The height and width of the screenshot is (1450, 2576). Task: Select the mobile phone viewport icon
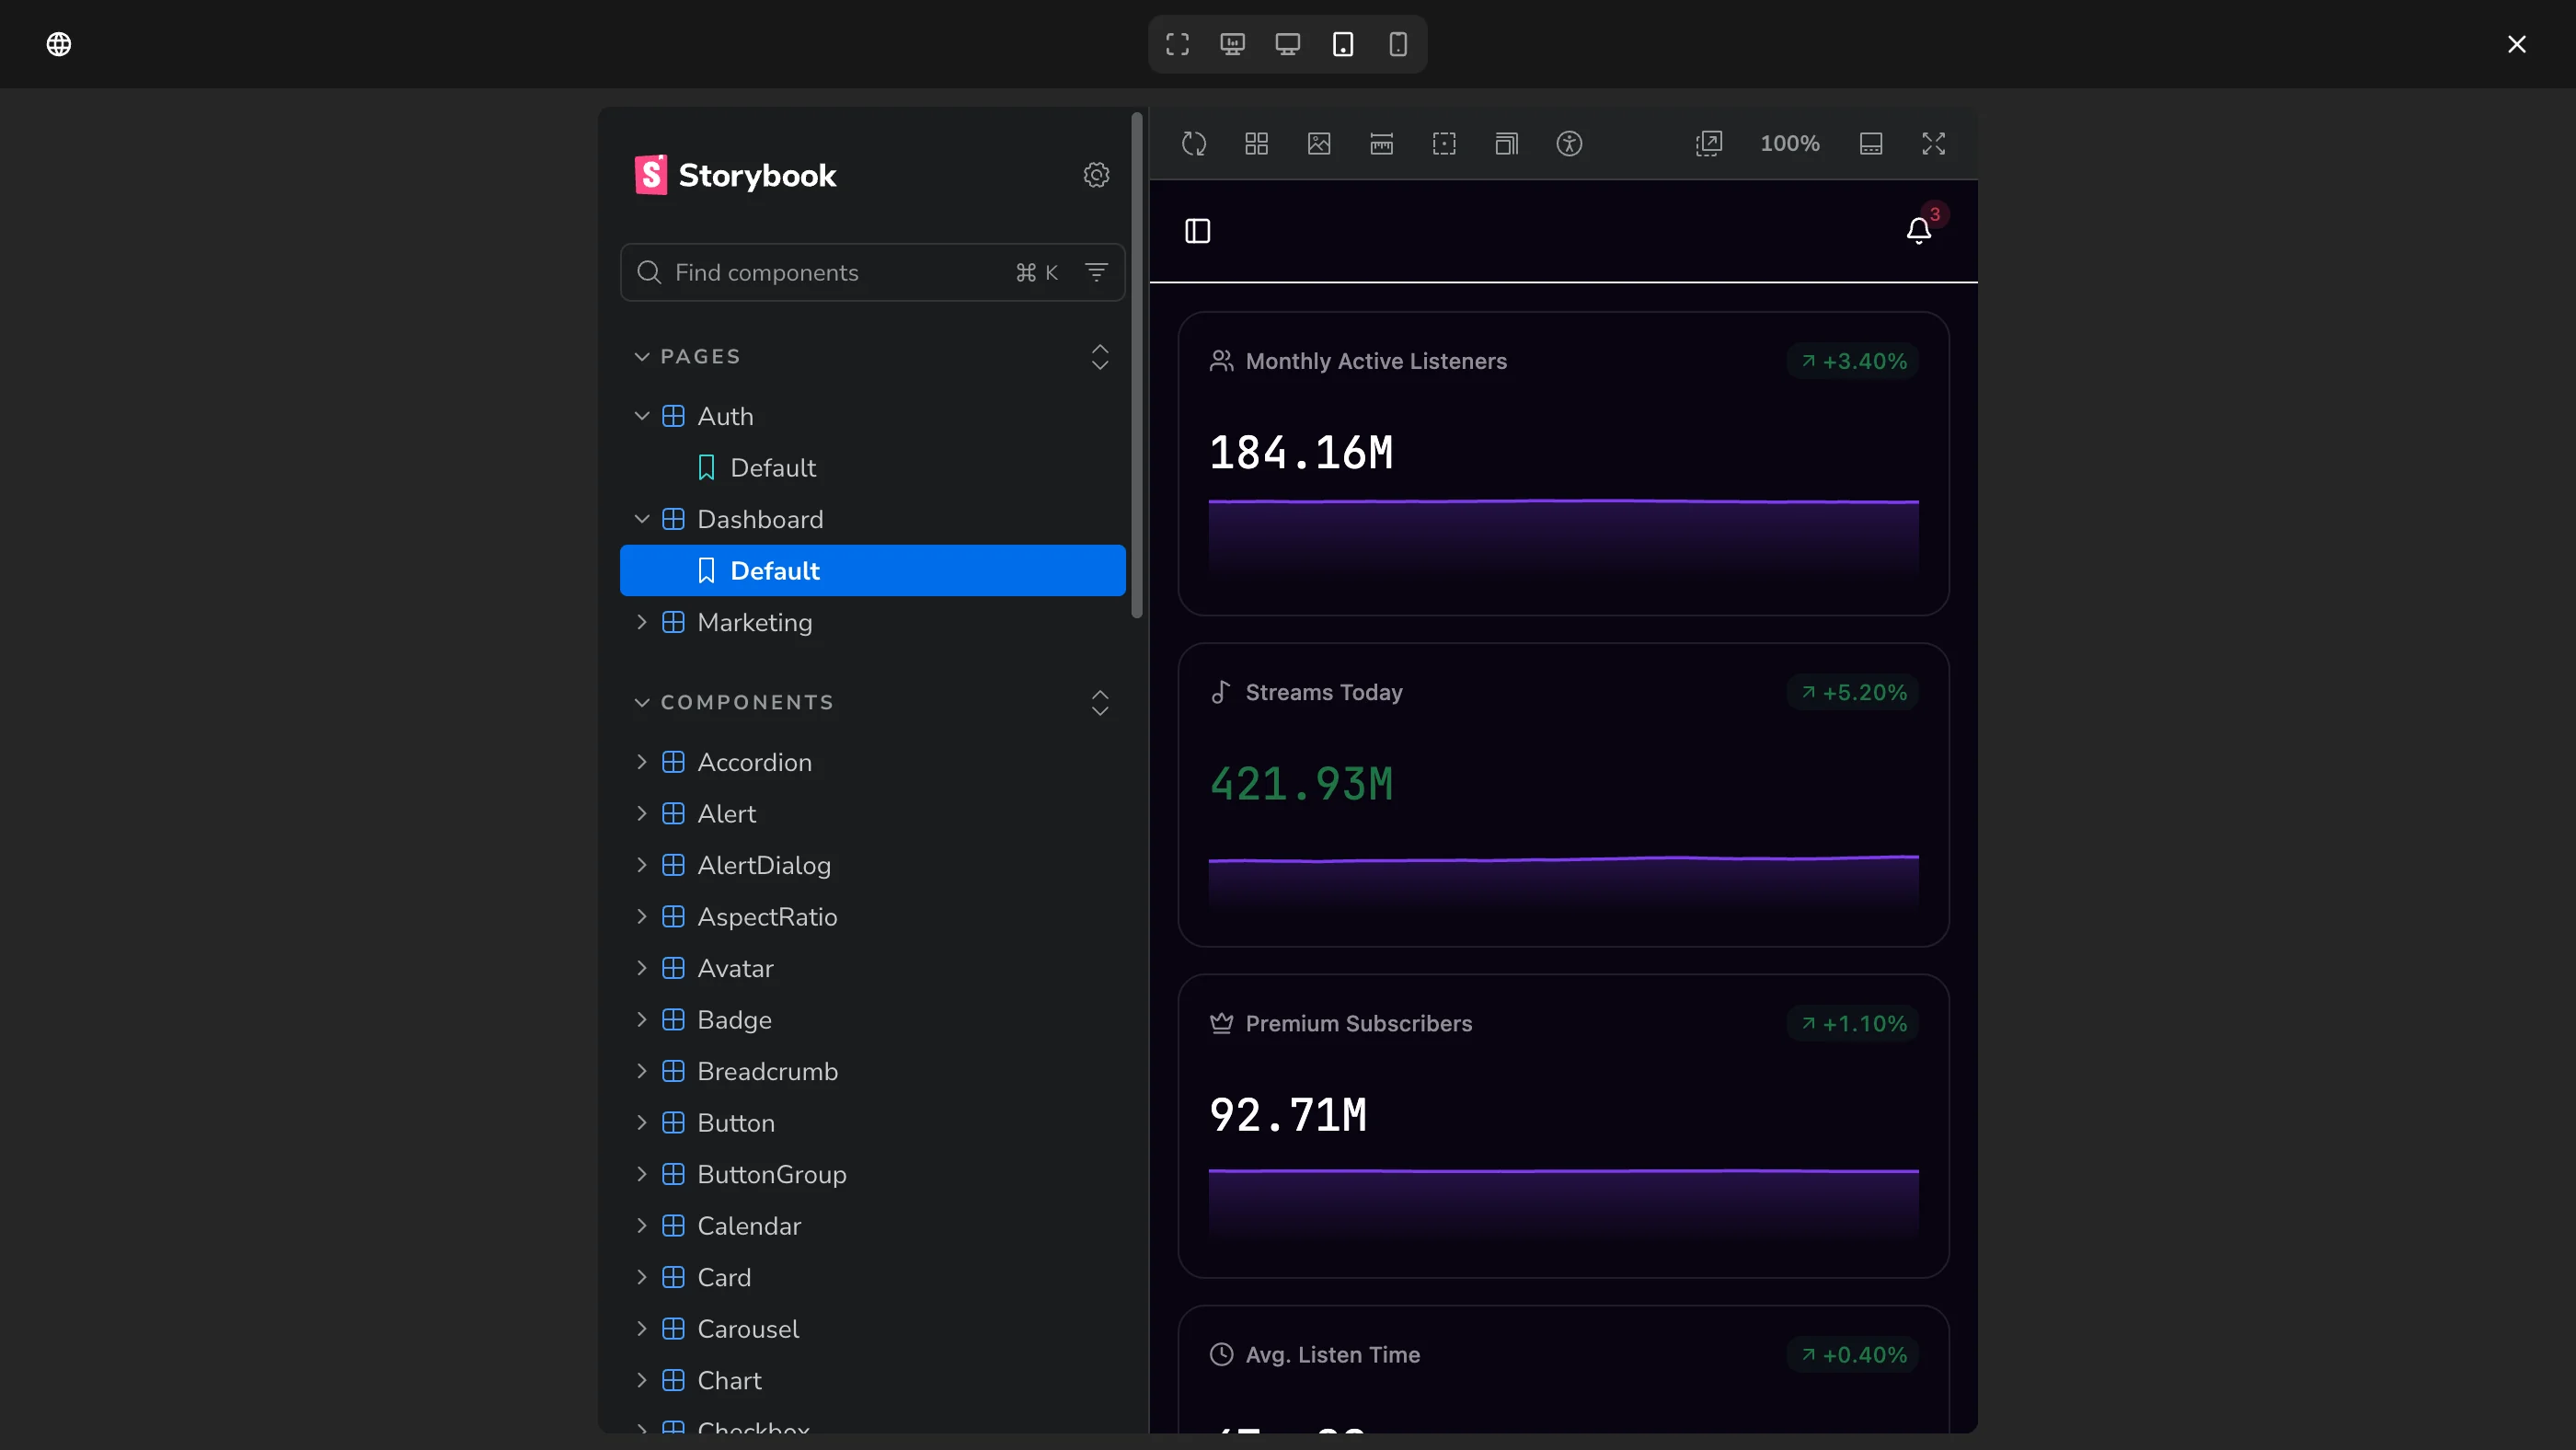(x=1398, y=44)
